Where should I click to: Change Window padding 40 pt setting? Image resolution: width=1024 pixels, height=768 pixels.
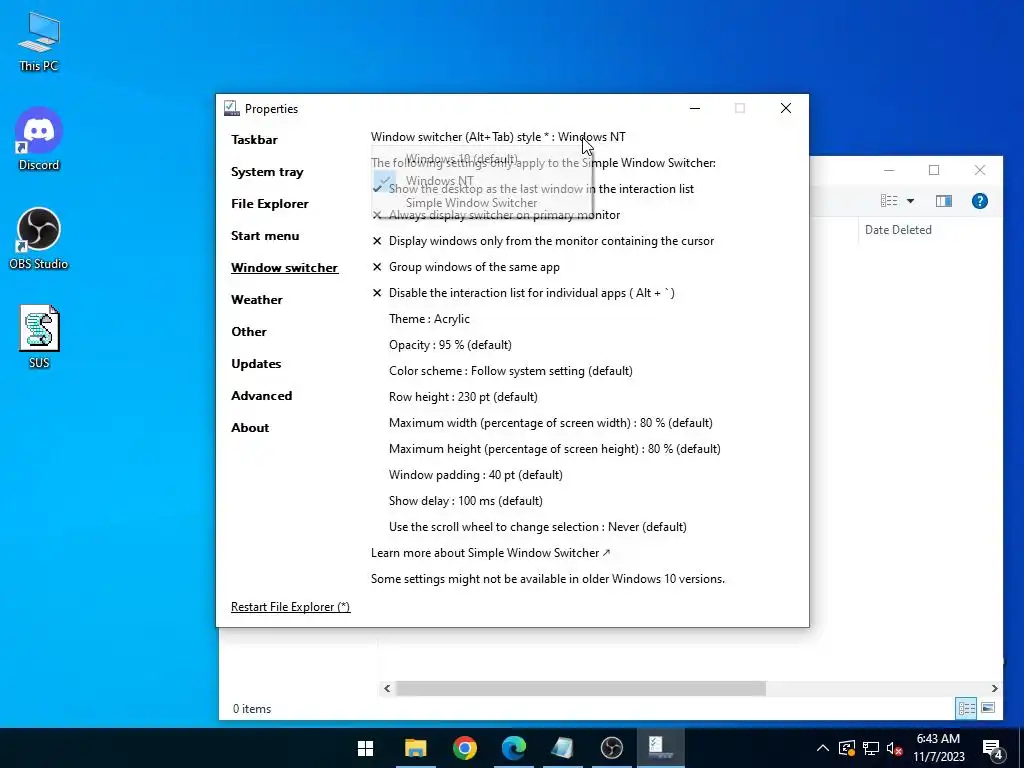pos(475,475)
